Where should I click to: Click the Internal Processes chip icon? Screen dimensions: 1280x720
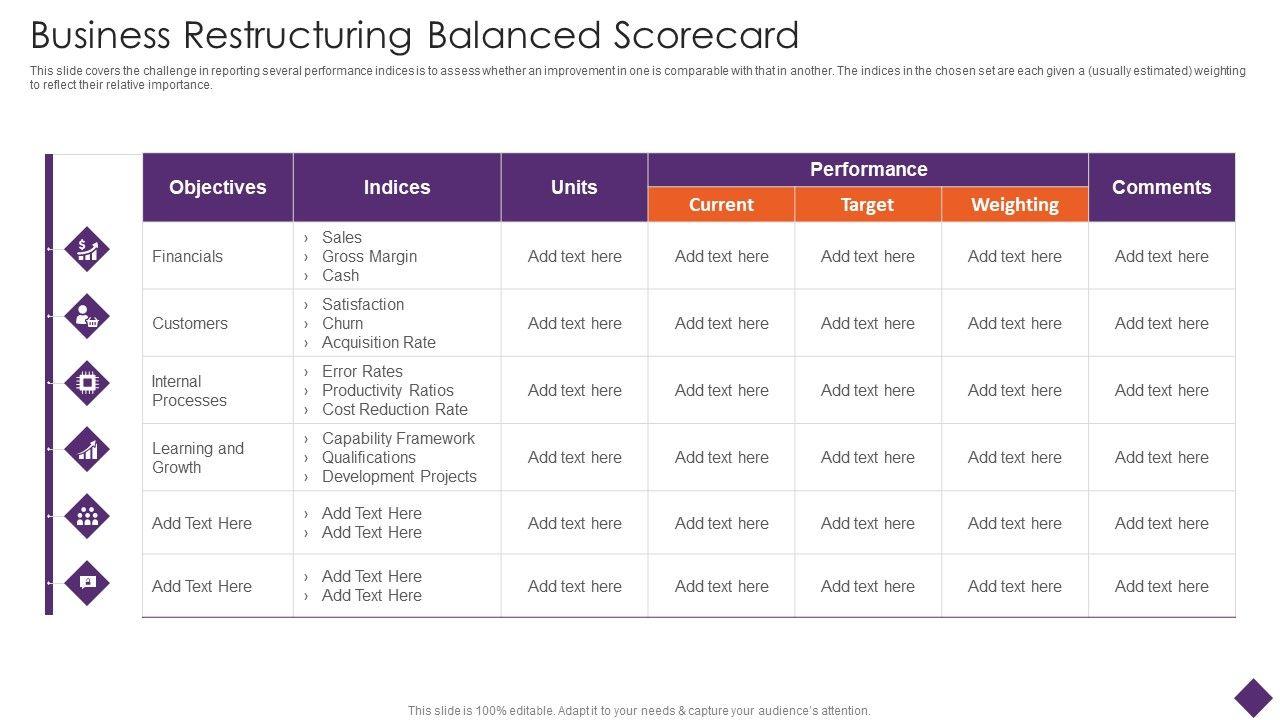(88, 383)
